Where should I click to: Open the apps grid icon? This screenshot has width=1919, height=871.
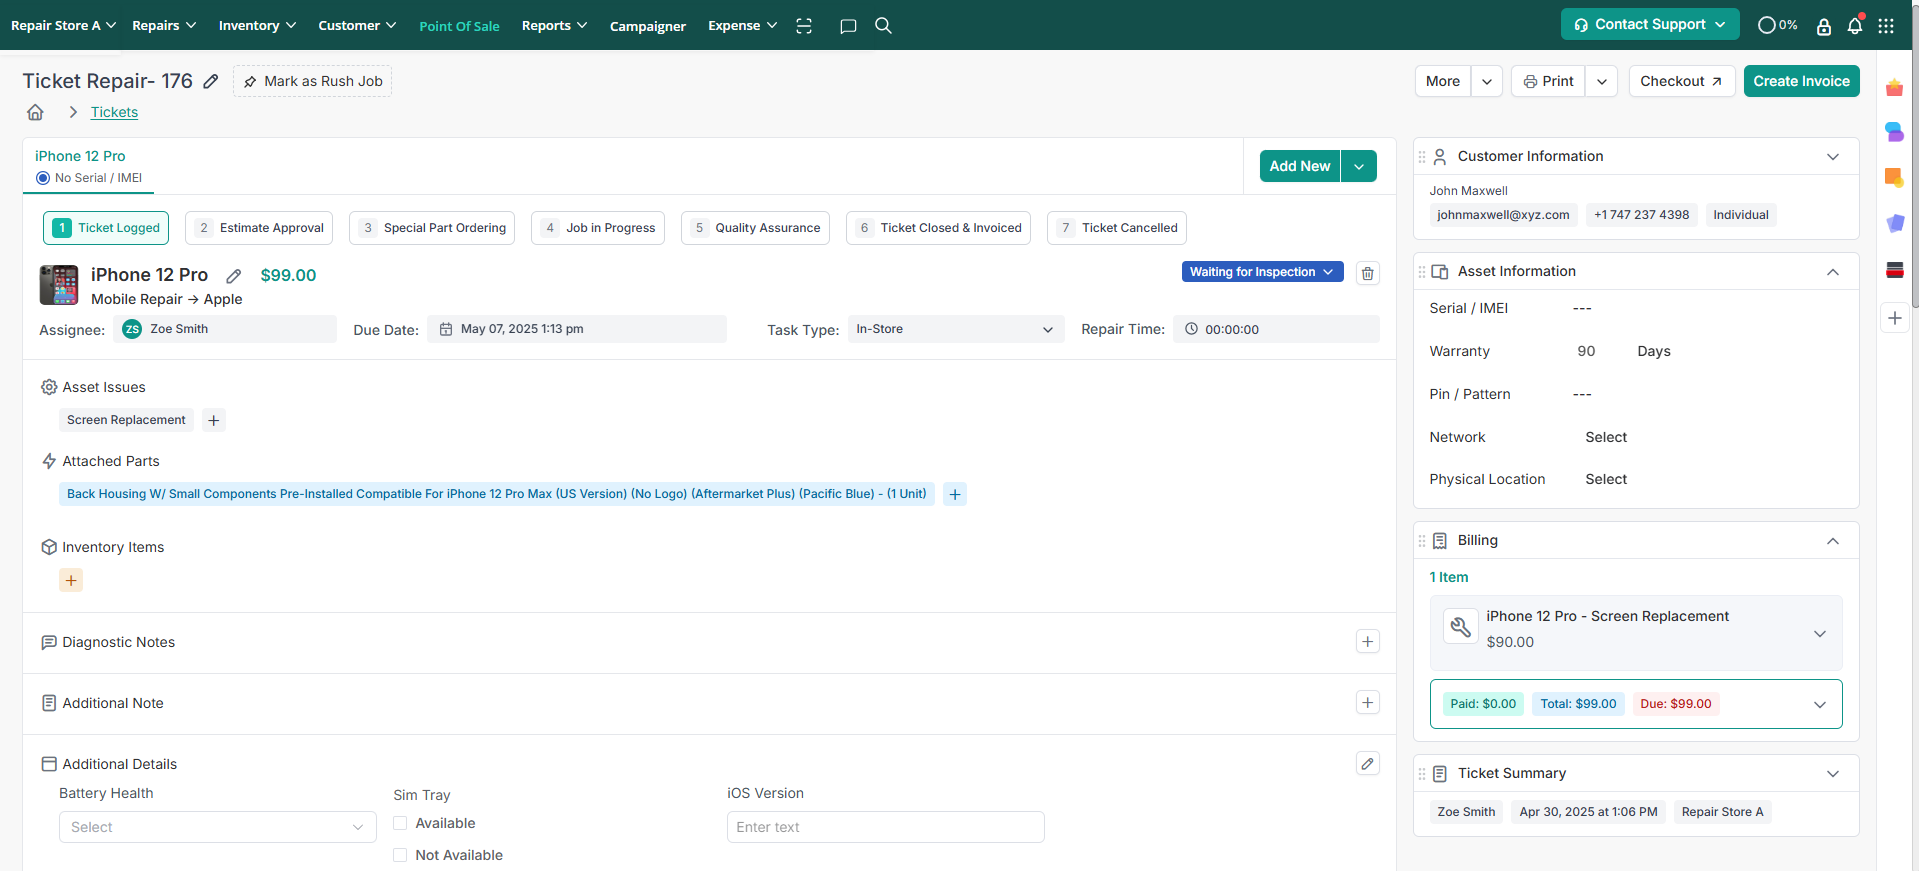tap(1886, 26)
